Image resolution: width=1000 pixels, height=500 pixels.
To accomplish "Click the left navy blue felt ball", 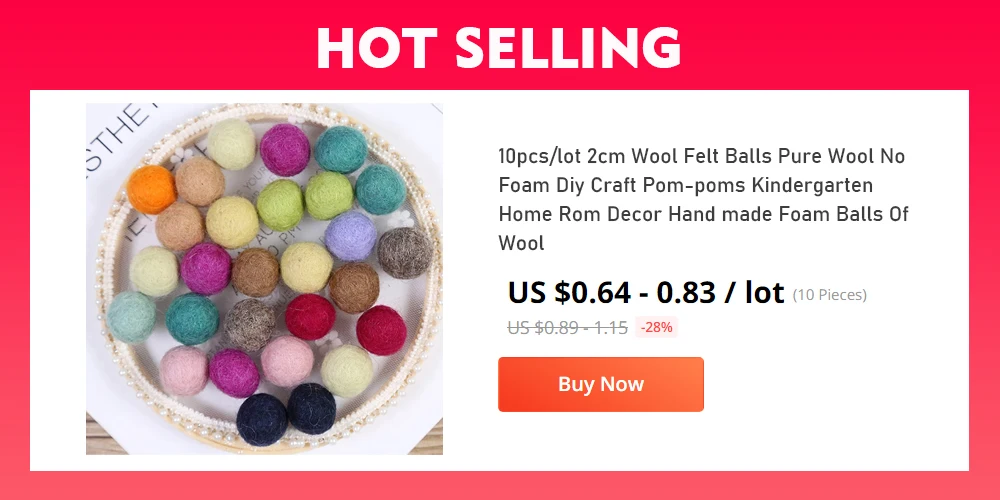I will coord(261,419).
